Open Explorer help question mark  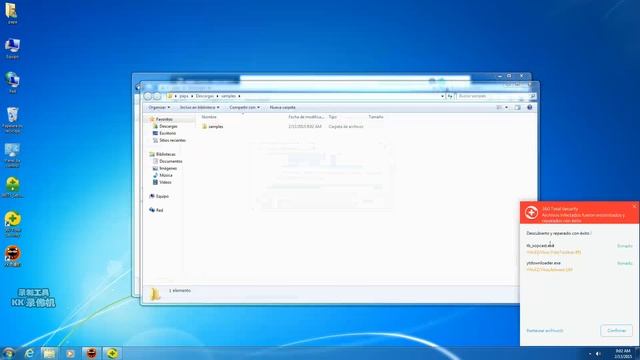530,107
